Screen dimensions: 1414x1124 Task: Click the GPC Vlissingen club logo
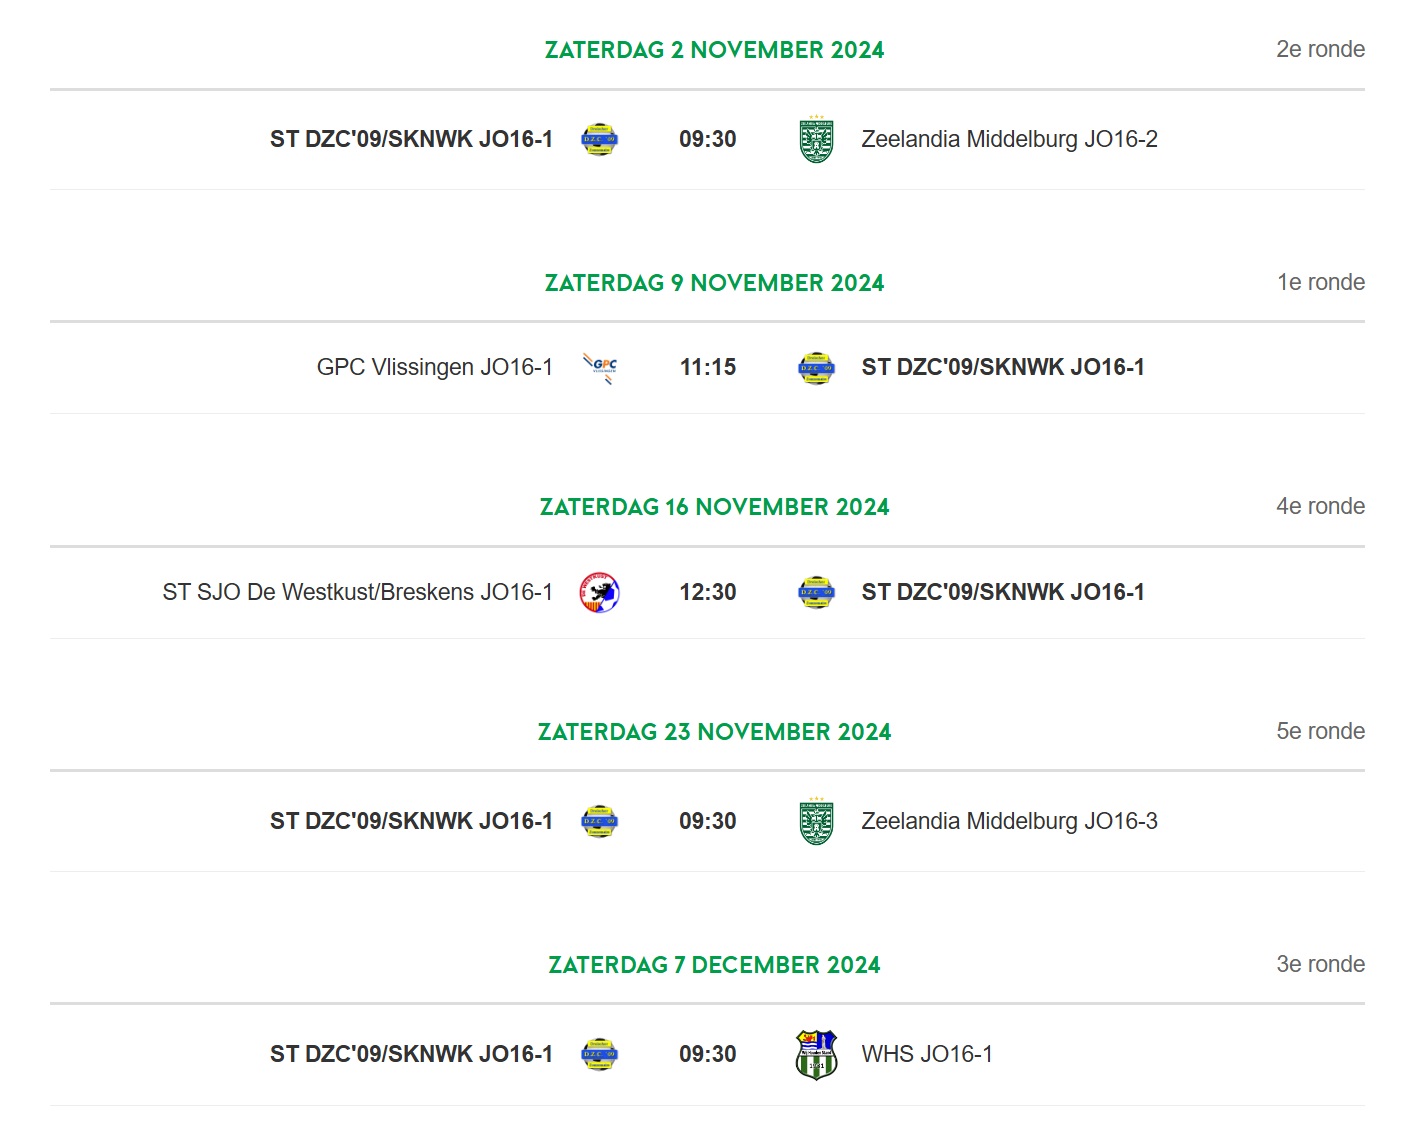[600, 368]
